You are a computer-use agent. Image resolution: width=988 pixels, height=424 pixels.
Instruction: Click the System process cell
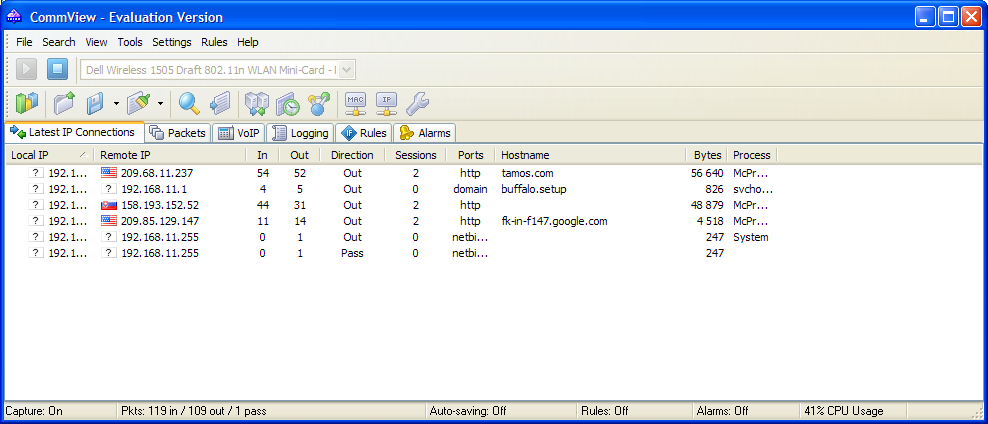(x=750, y=238)
